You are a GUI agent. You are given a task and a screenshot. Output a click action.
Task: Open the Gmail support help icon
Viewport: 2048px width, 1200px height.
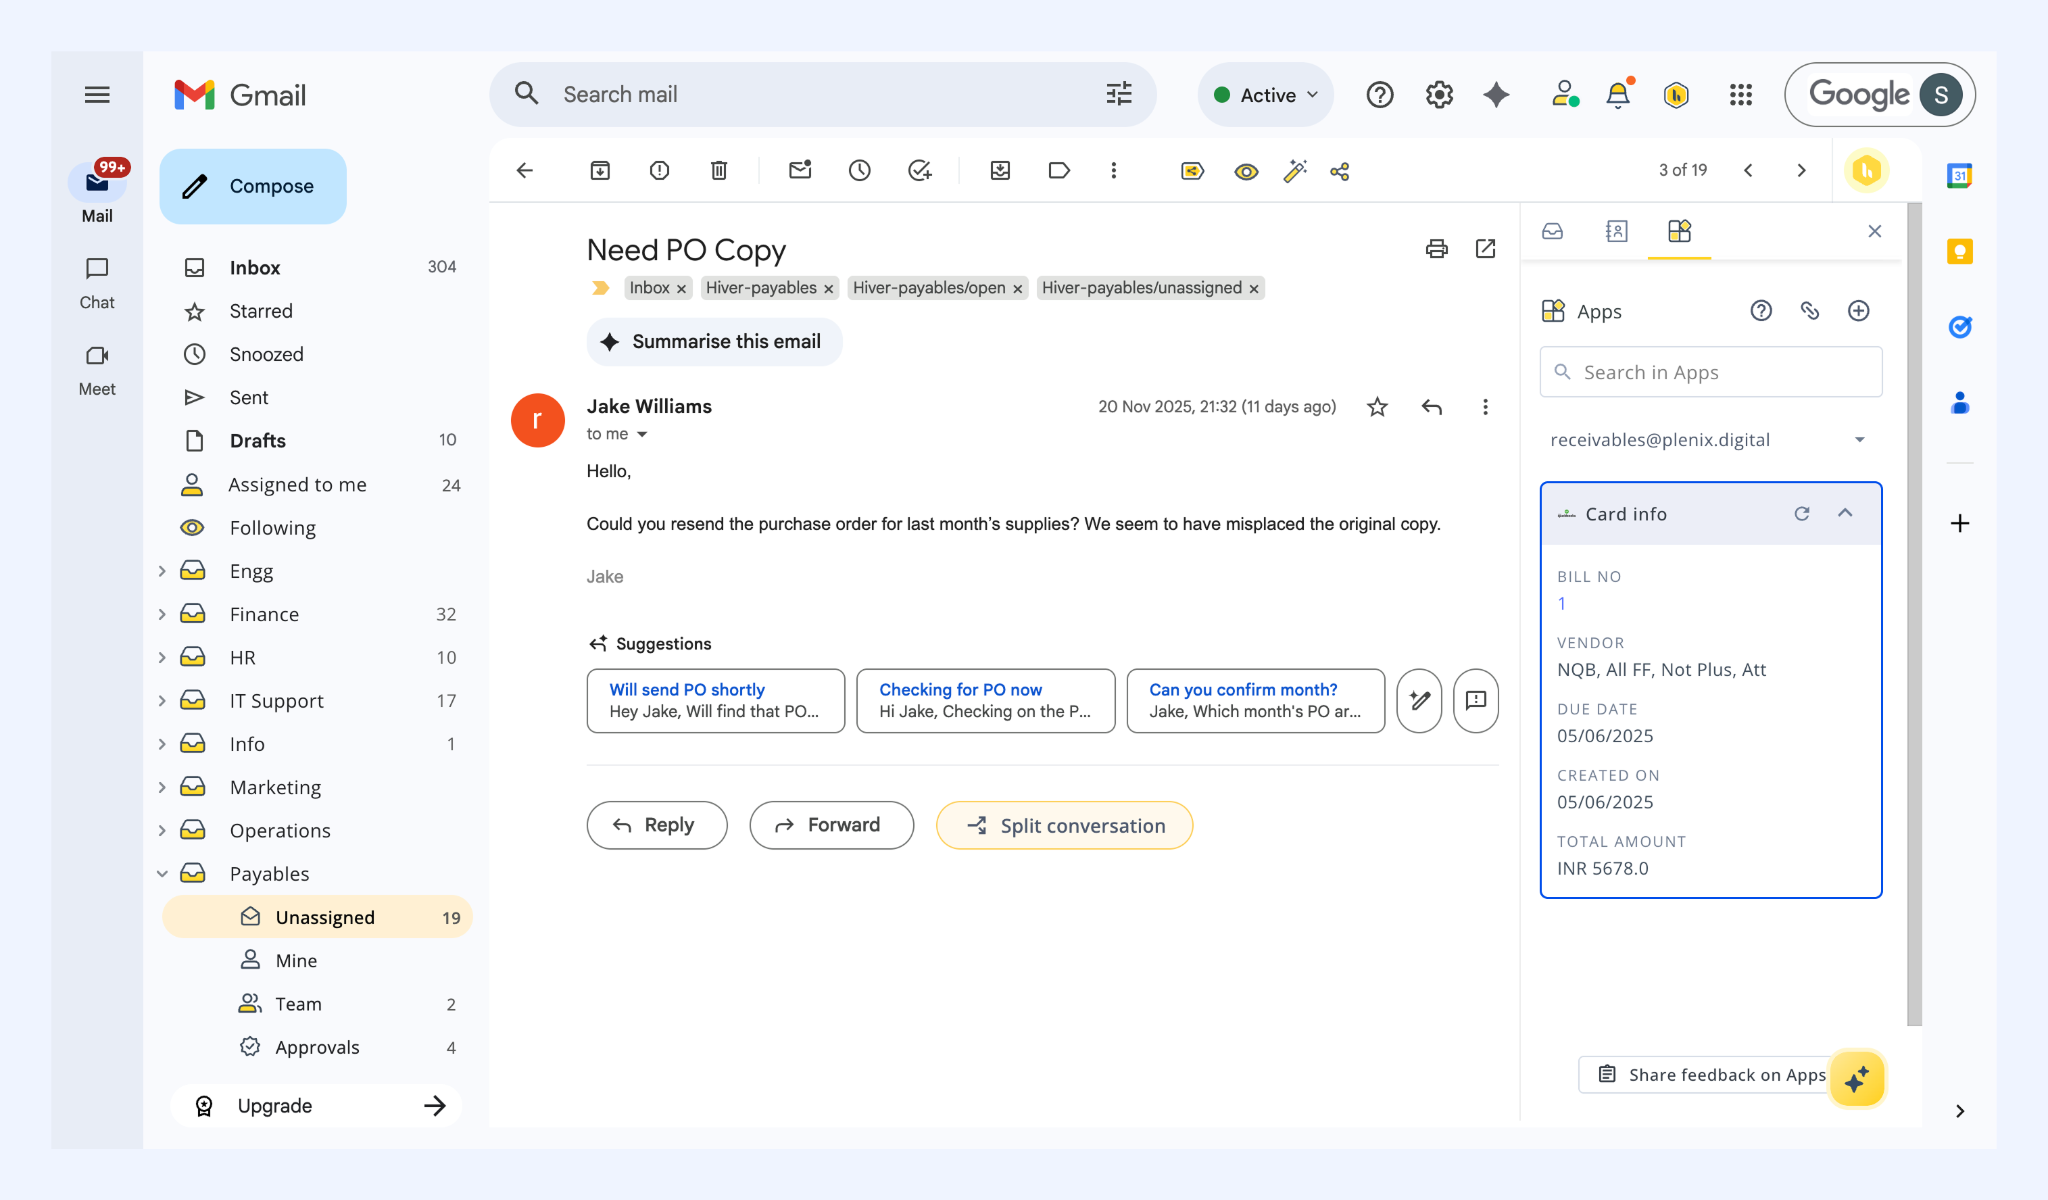1380,95
